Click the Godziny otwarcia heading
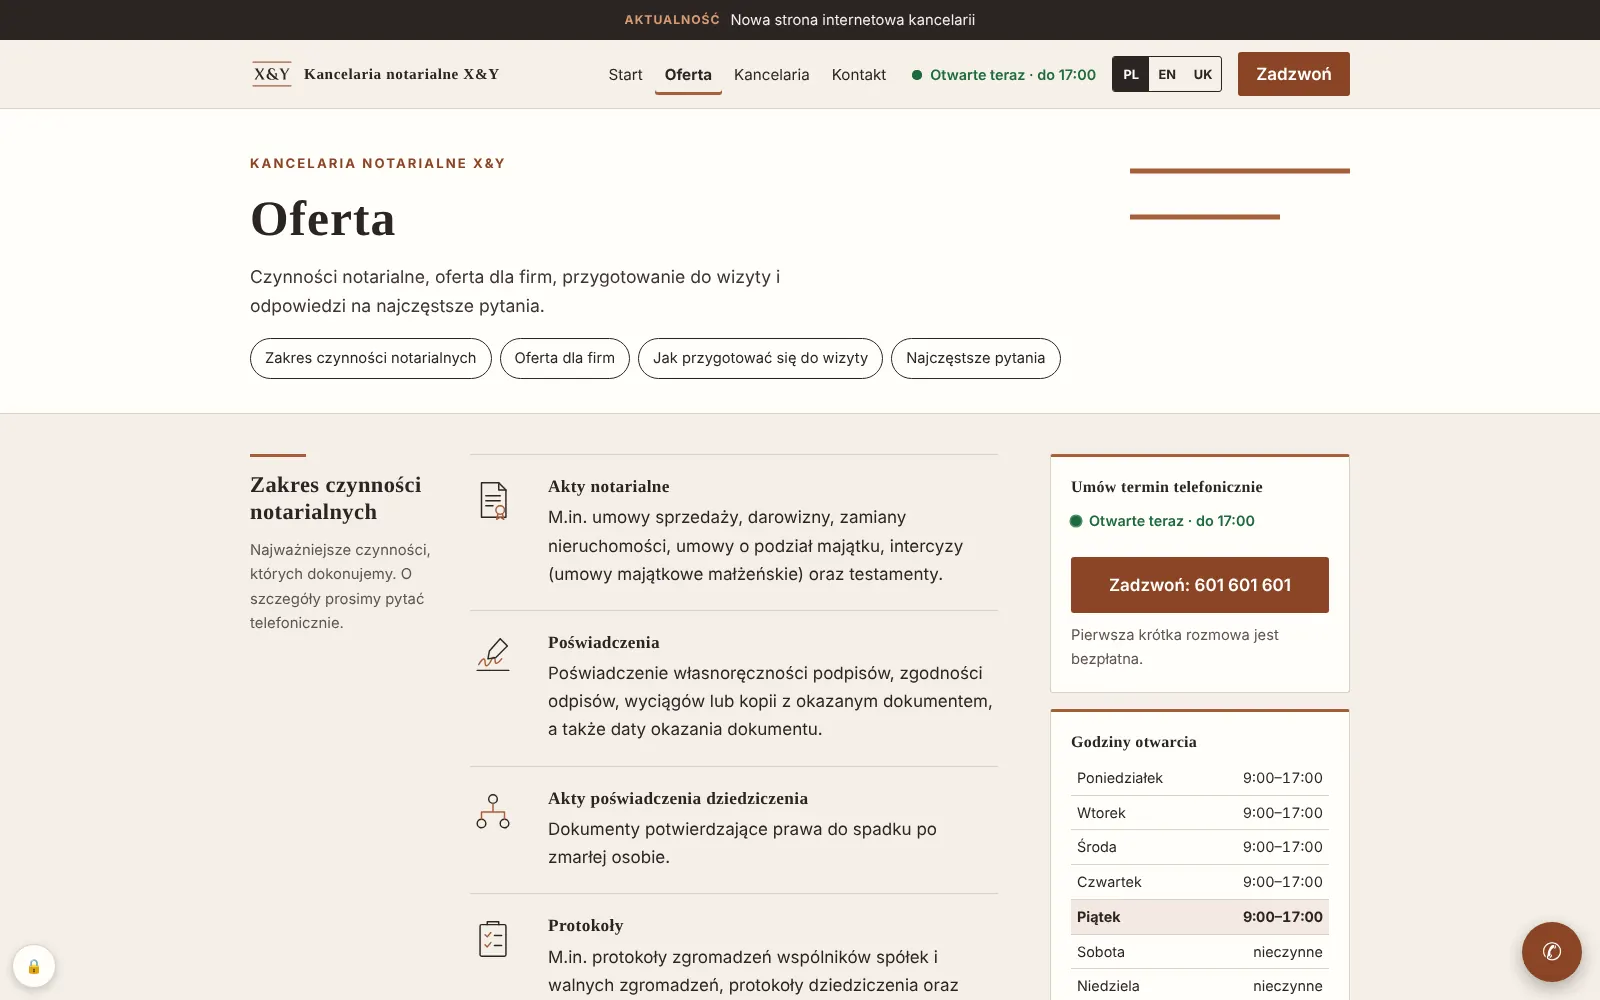The height and width of the screenshot is (1000, 1600). (x=1133, y=742)
